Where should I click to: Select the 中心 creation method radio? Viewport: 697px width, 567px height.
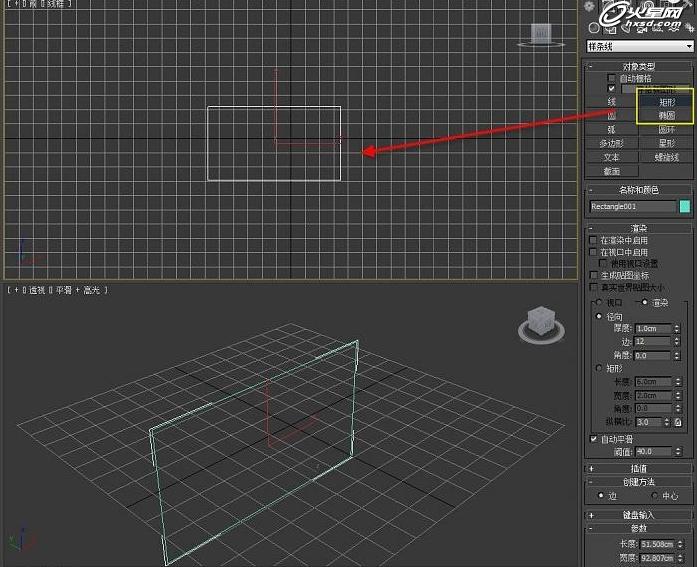[653, 495]
